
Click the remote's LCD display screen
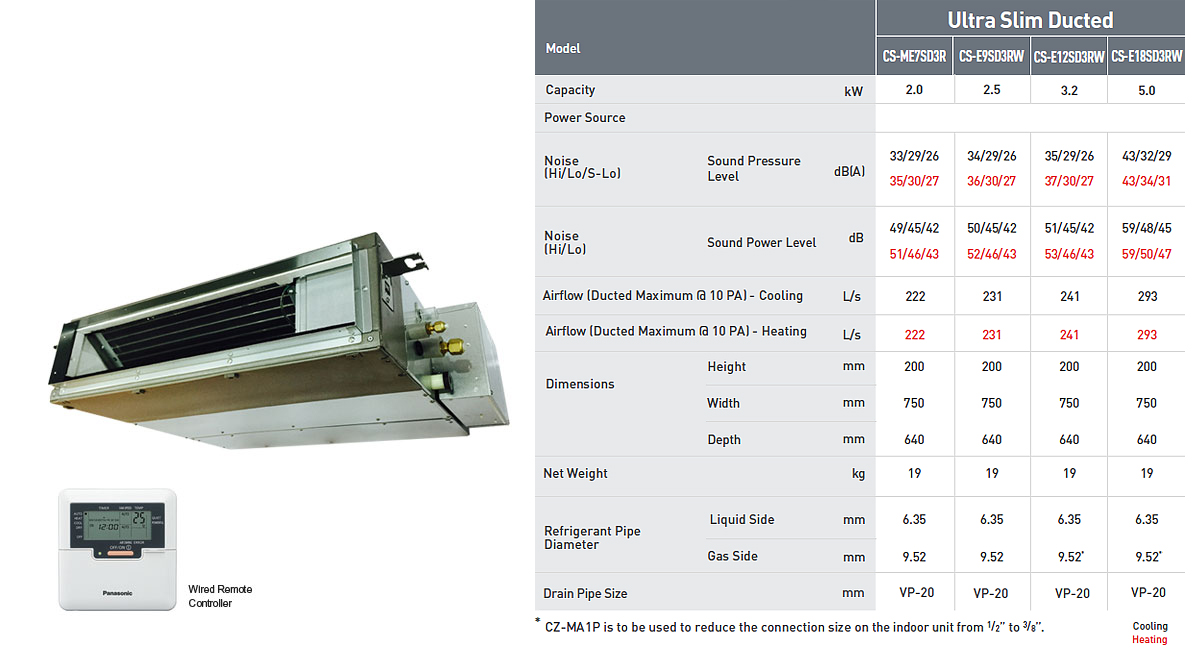tap(115, 525)
